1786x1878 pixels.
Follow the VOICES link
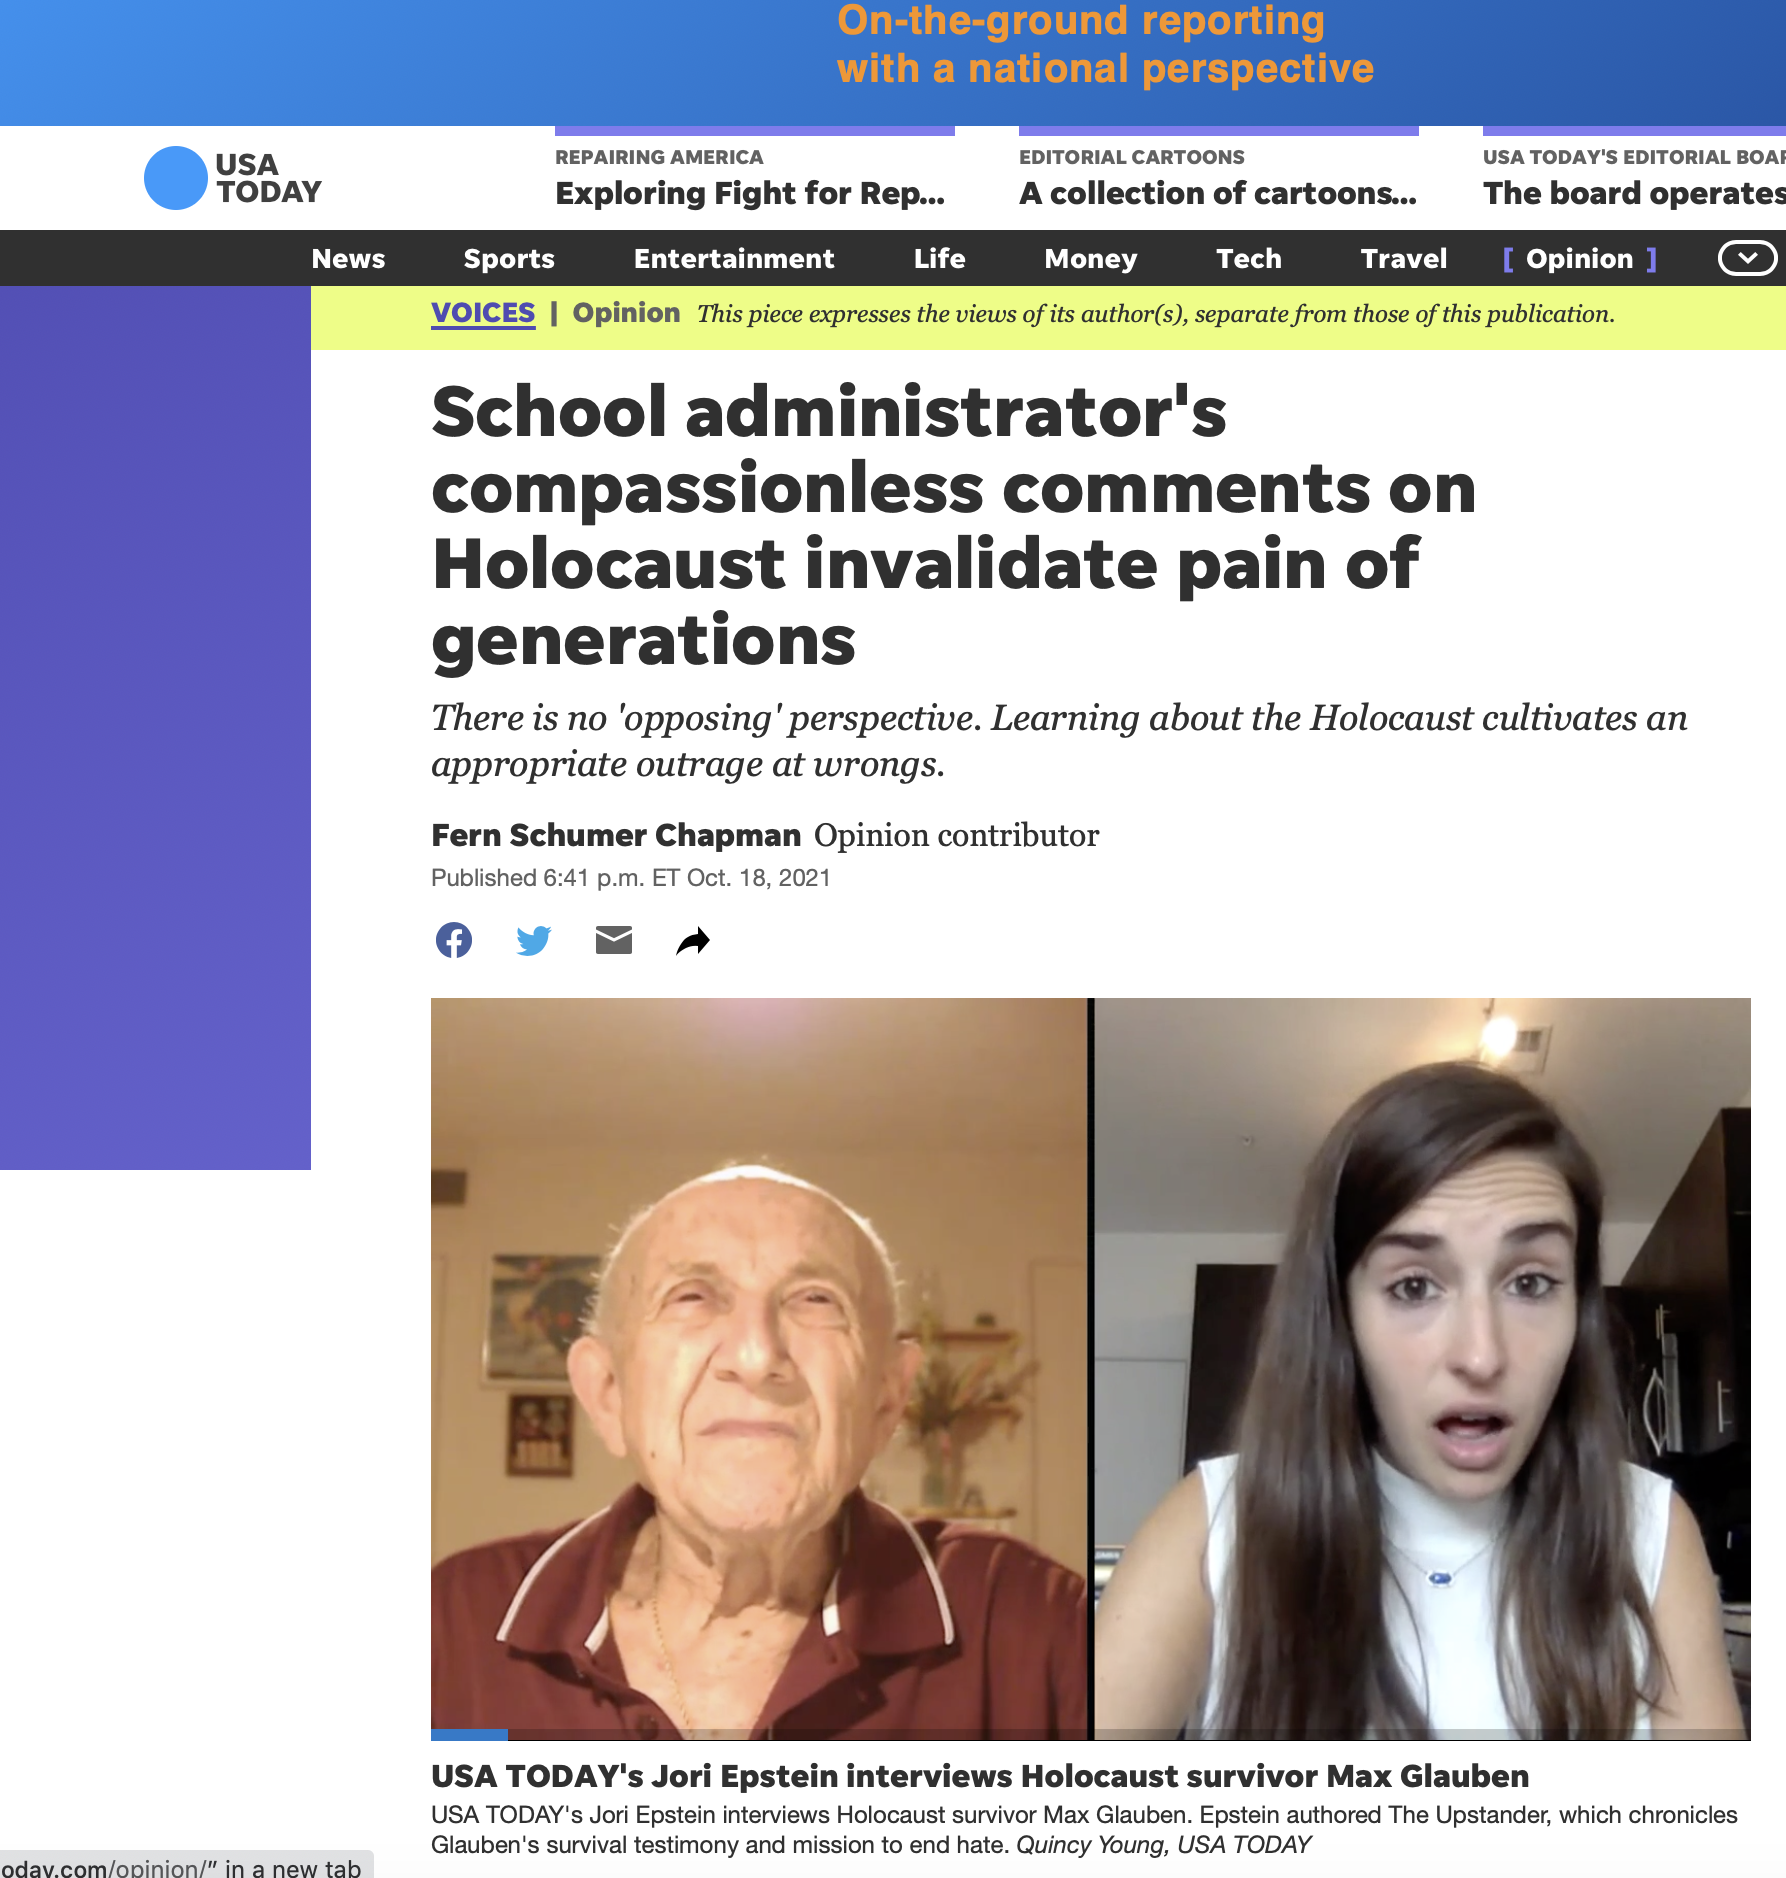(x=483, y=313)
